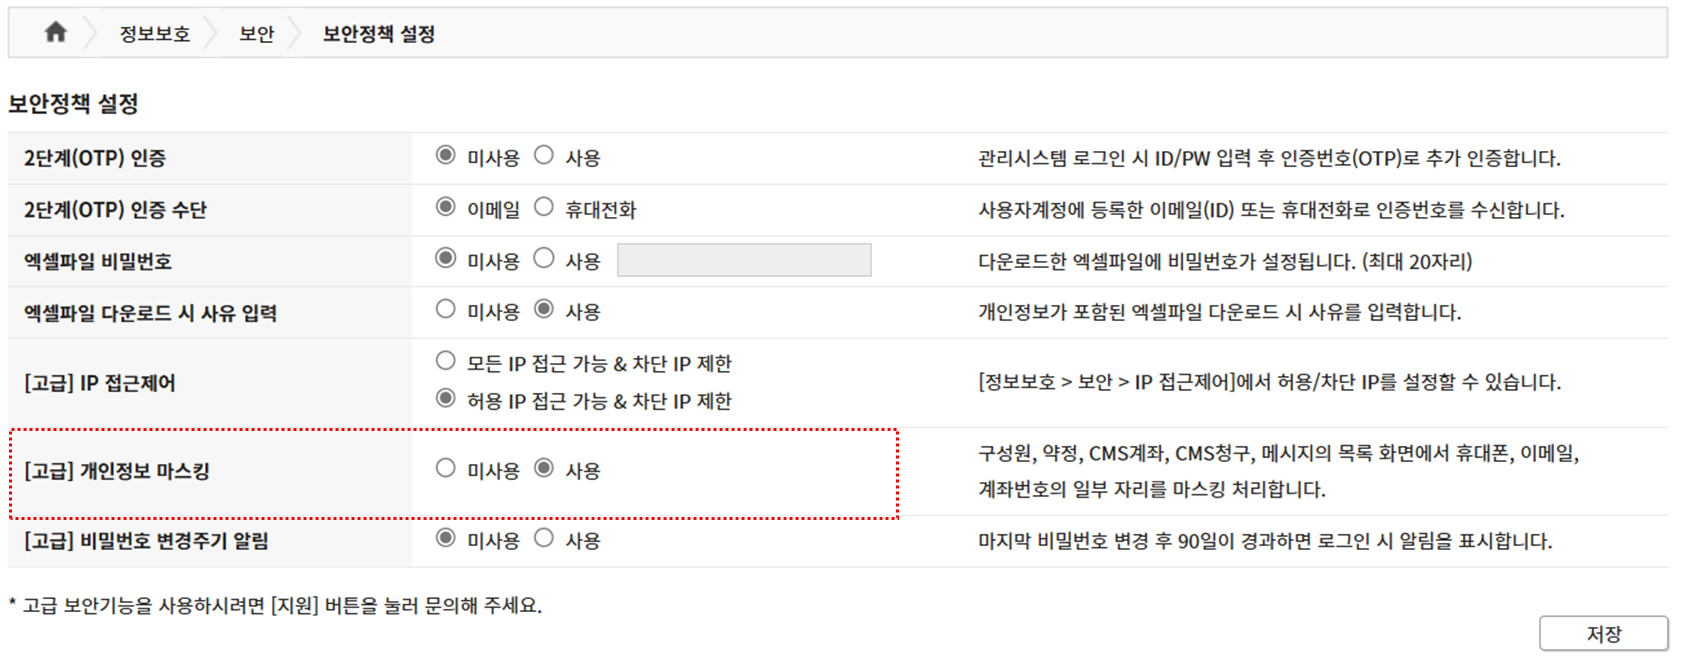The height and width of the screenshot is (657, 1684).
Task: Select 사용 for 엑셀파일 다운로드 사유 입력
Action: [544, 309]
